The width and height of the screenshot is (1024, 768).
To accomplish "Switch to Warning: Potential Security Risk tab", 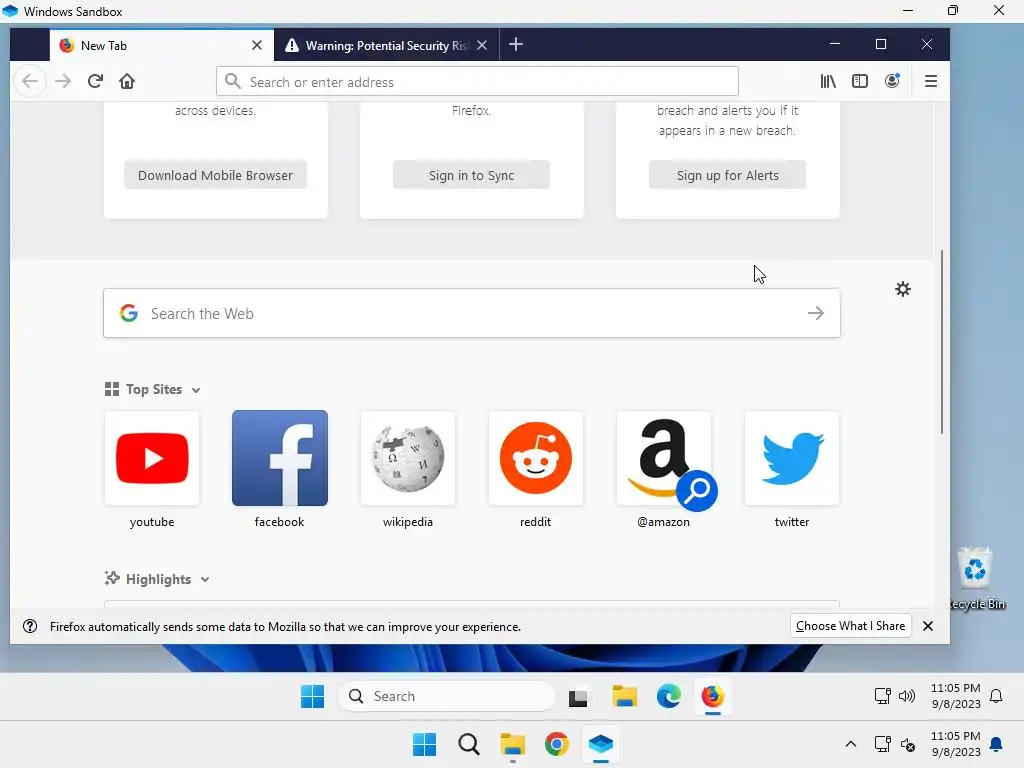I will pos(387,45).
